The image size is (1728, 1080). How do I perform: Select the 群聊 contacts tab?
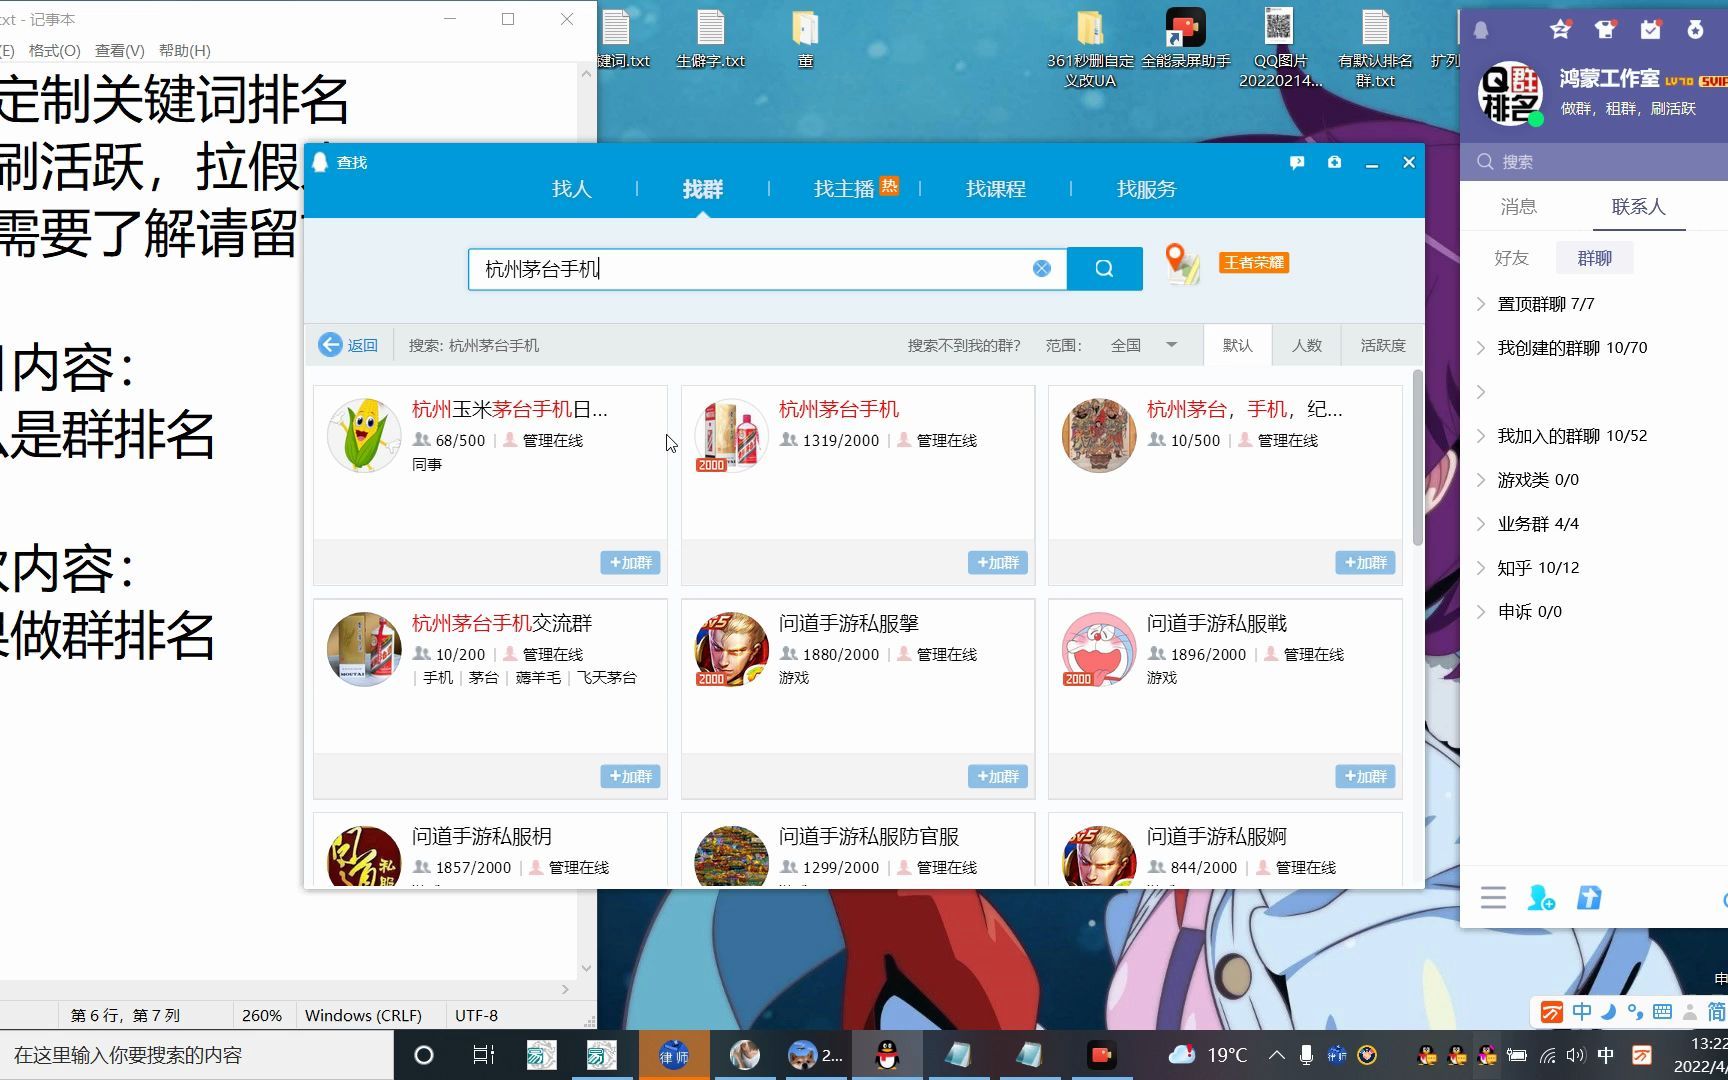(1594, 258)
